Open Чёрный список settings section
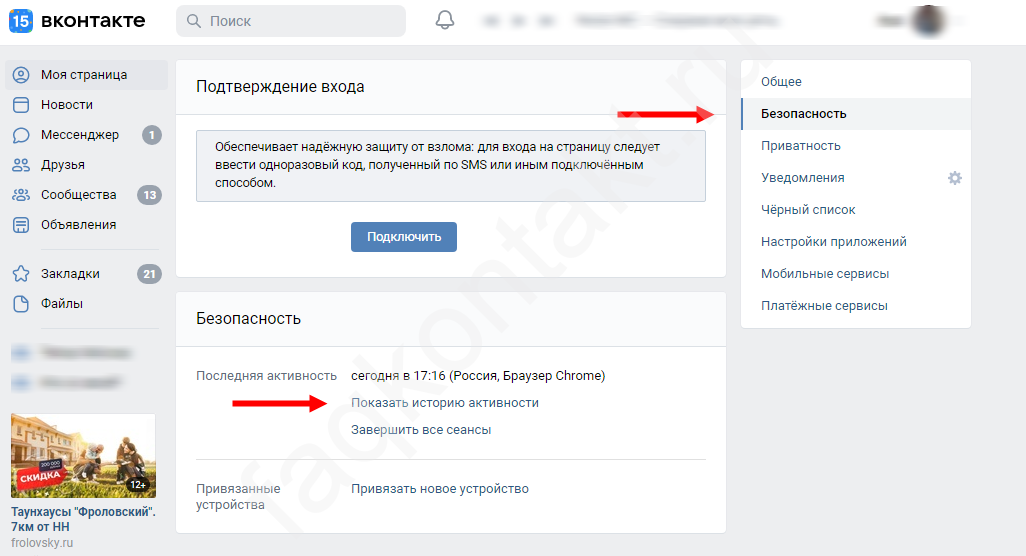Viewport: 1026px width, 556px height. click(808, 210)
